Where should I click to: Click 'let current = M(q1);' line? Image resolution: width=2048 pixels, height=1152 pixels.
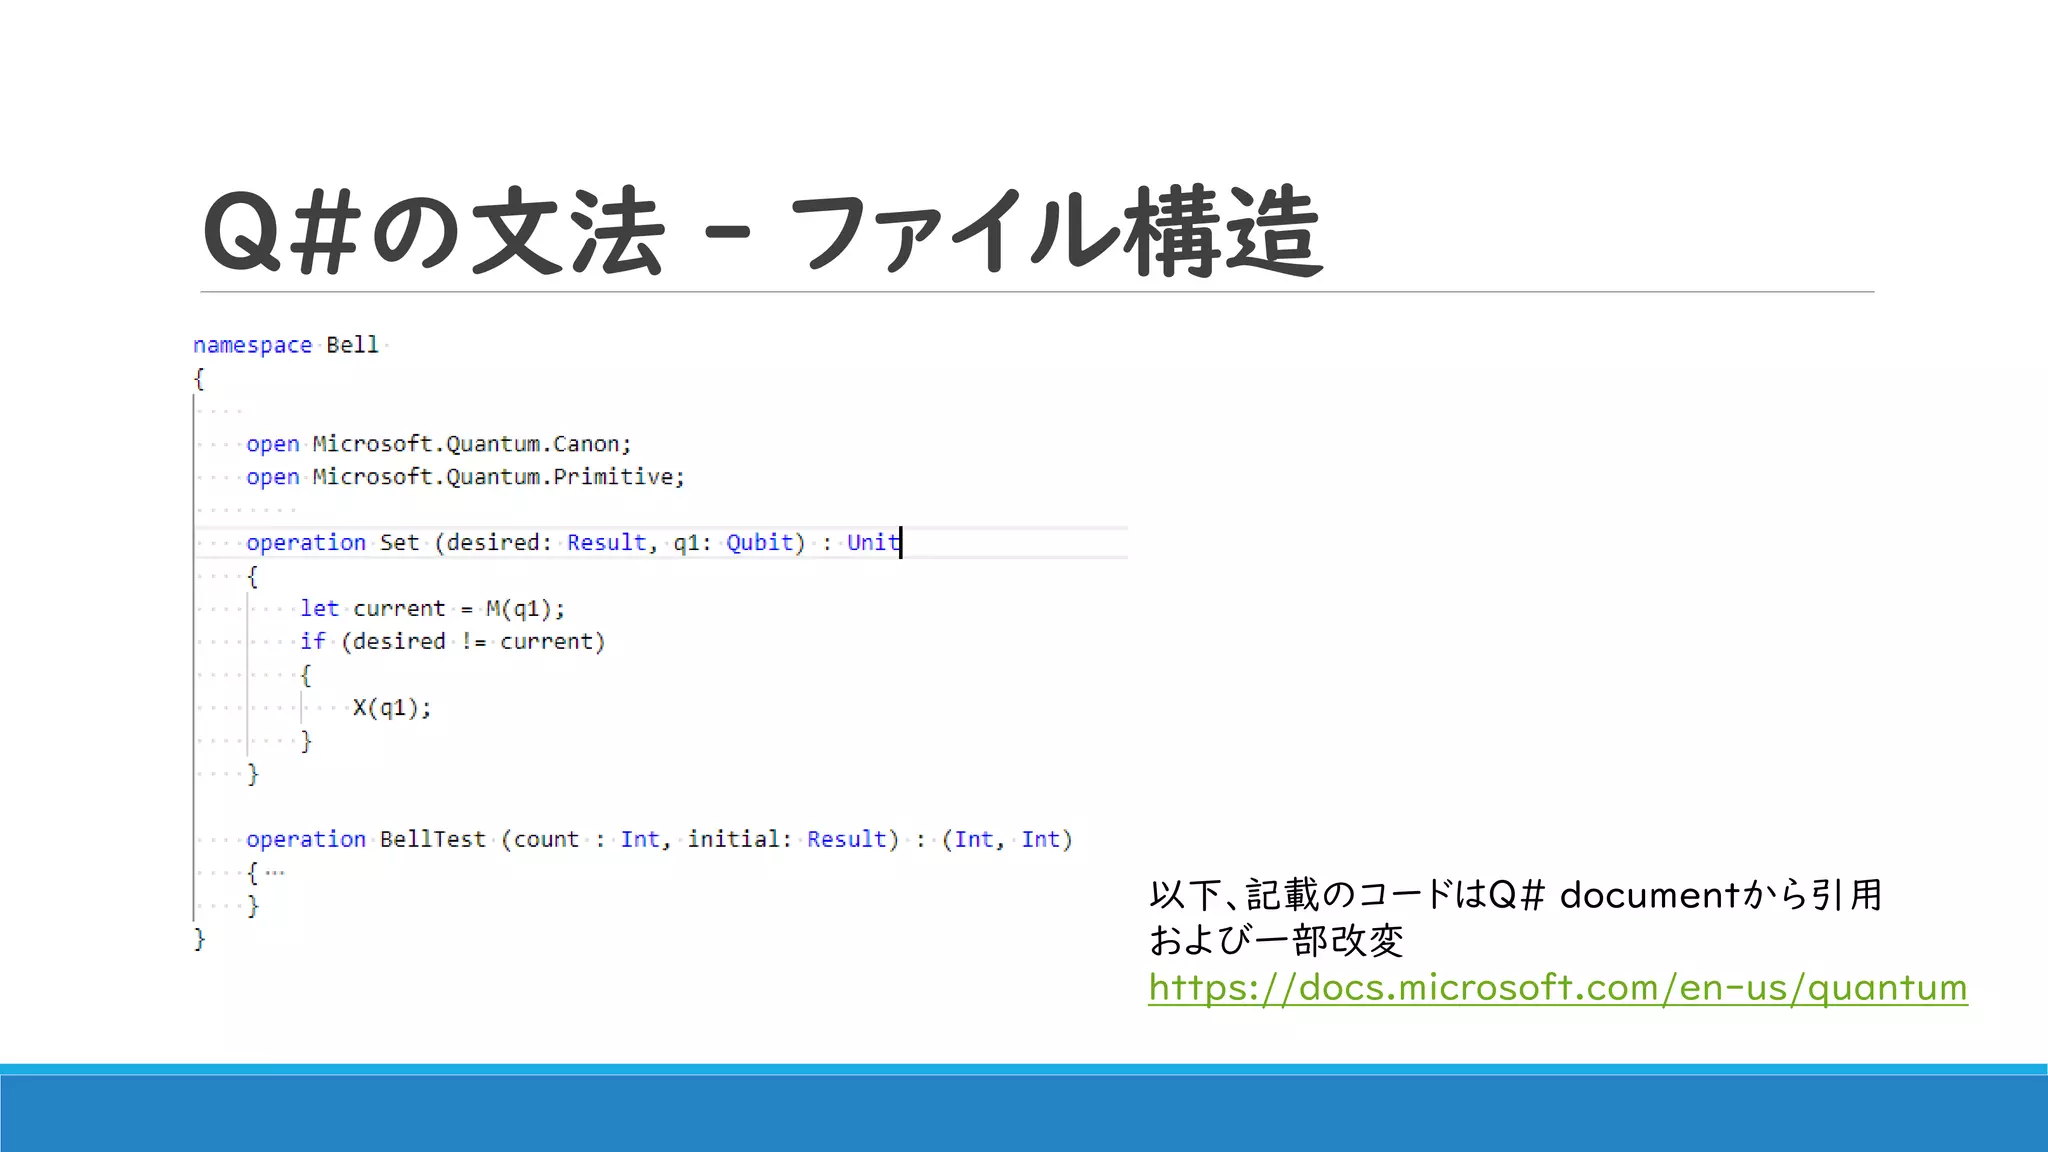[432, 609]
